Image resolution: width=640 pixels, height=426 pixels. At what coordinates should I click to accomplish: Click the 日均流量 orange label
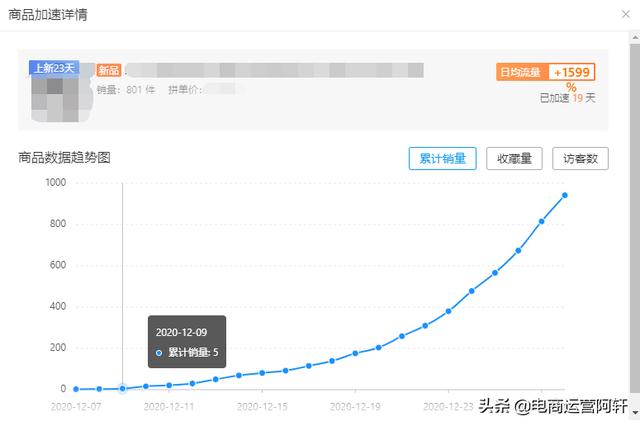pos(519,72)
